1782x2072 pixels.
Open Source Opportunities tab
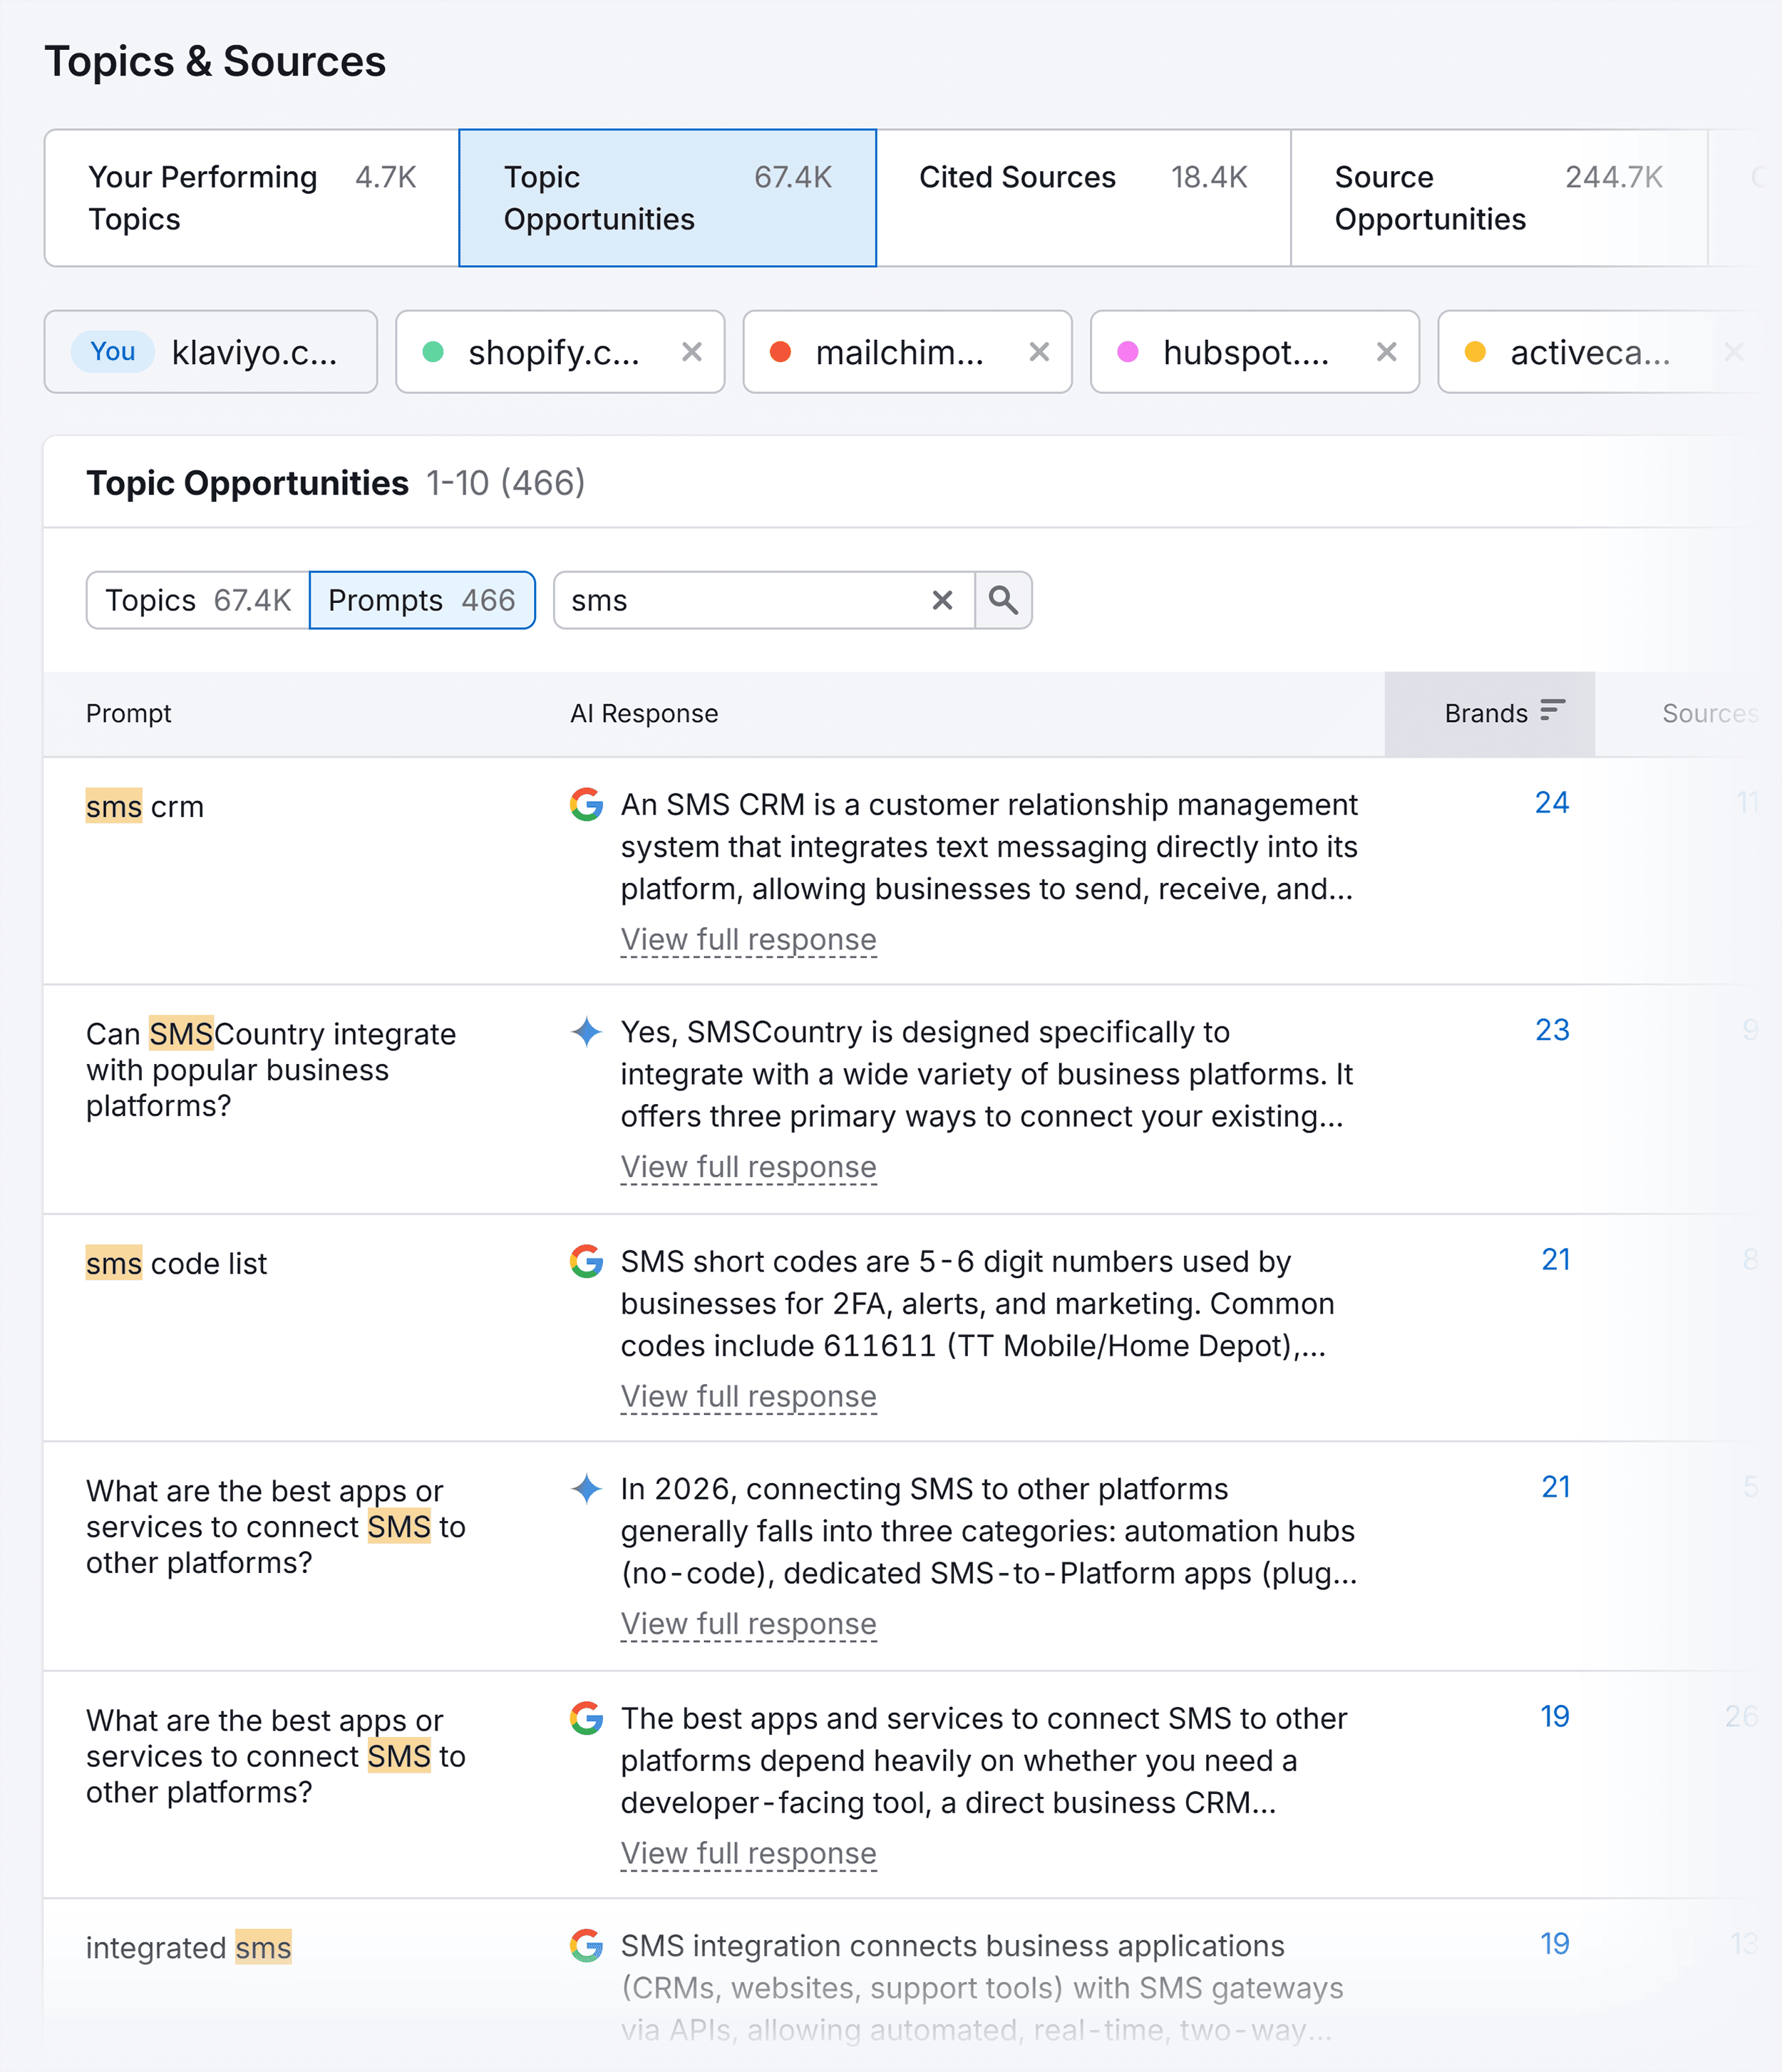[x=1498, y=198]
